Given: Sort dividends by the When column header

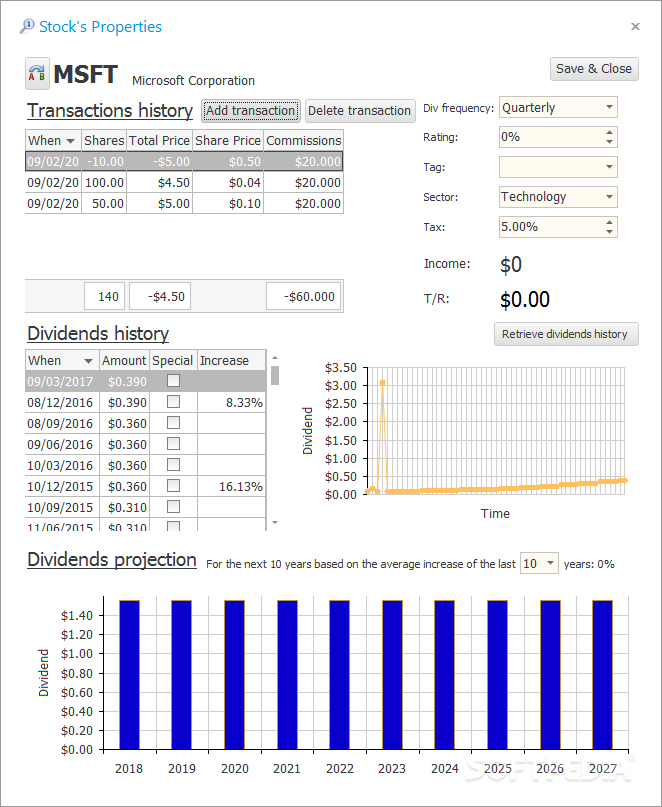Looking at the screenshot, I should tap(61, 360).
